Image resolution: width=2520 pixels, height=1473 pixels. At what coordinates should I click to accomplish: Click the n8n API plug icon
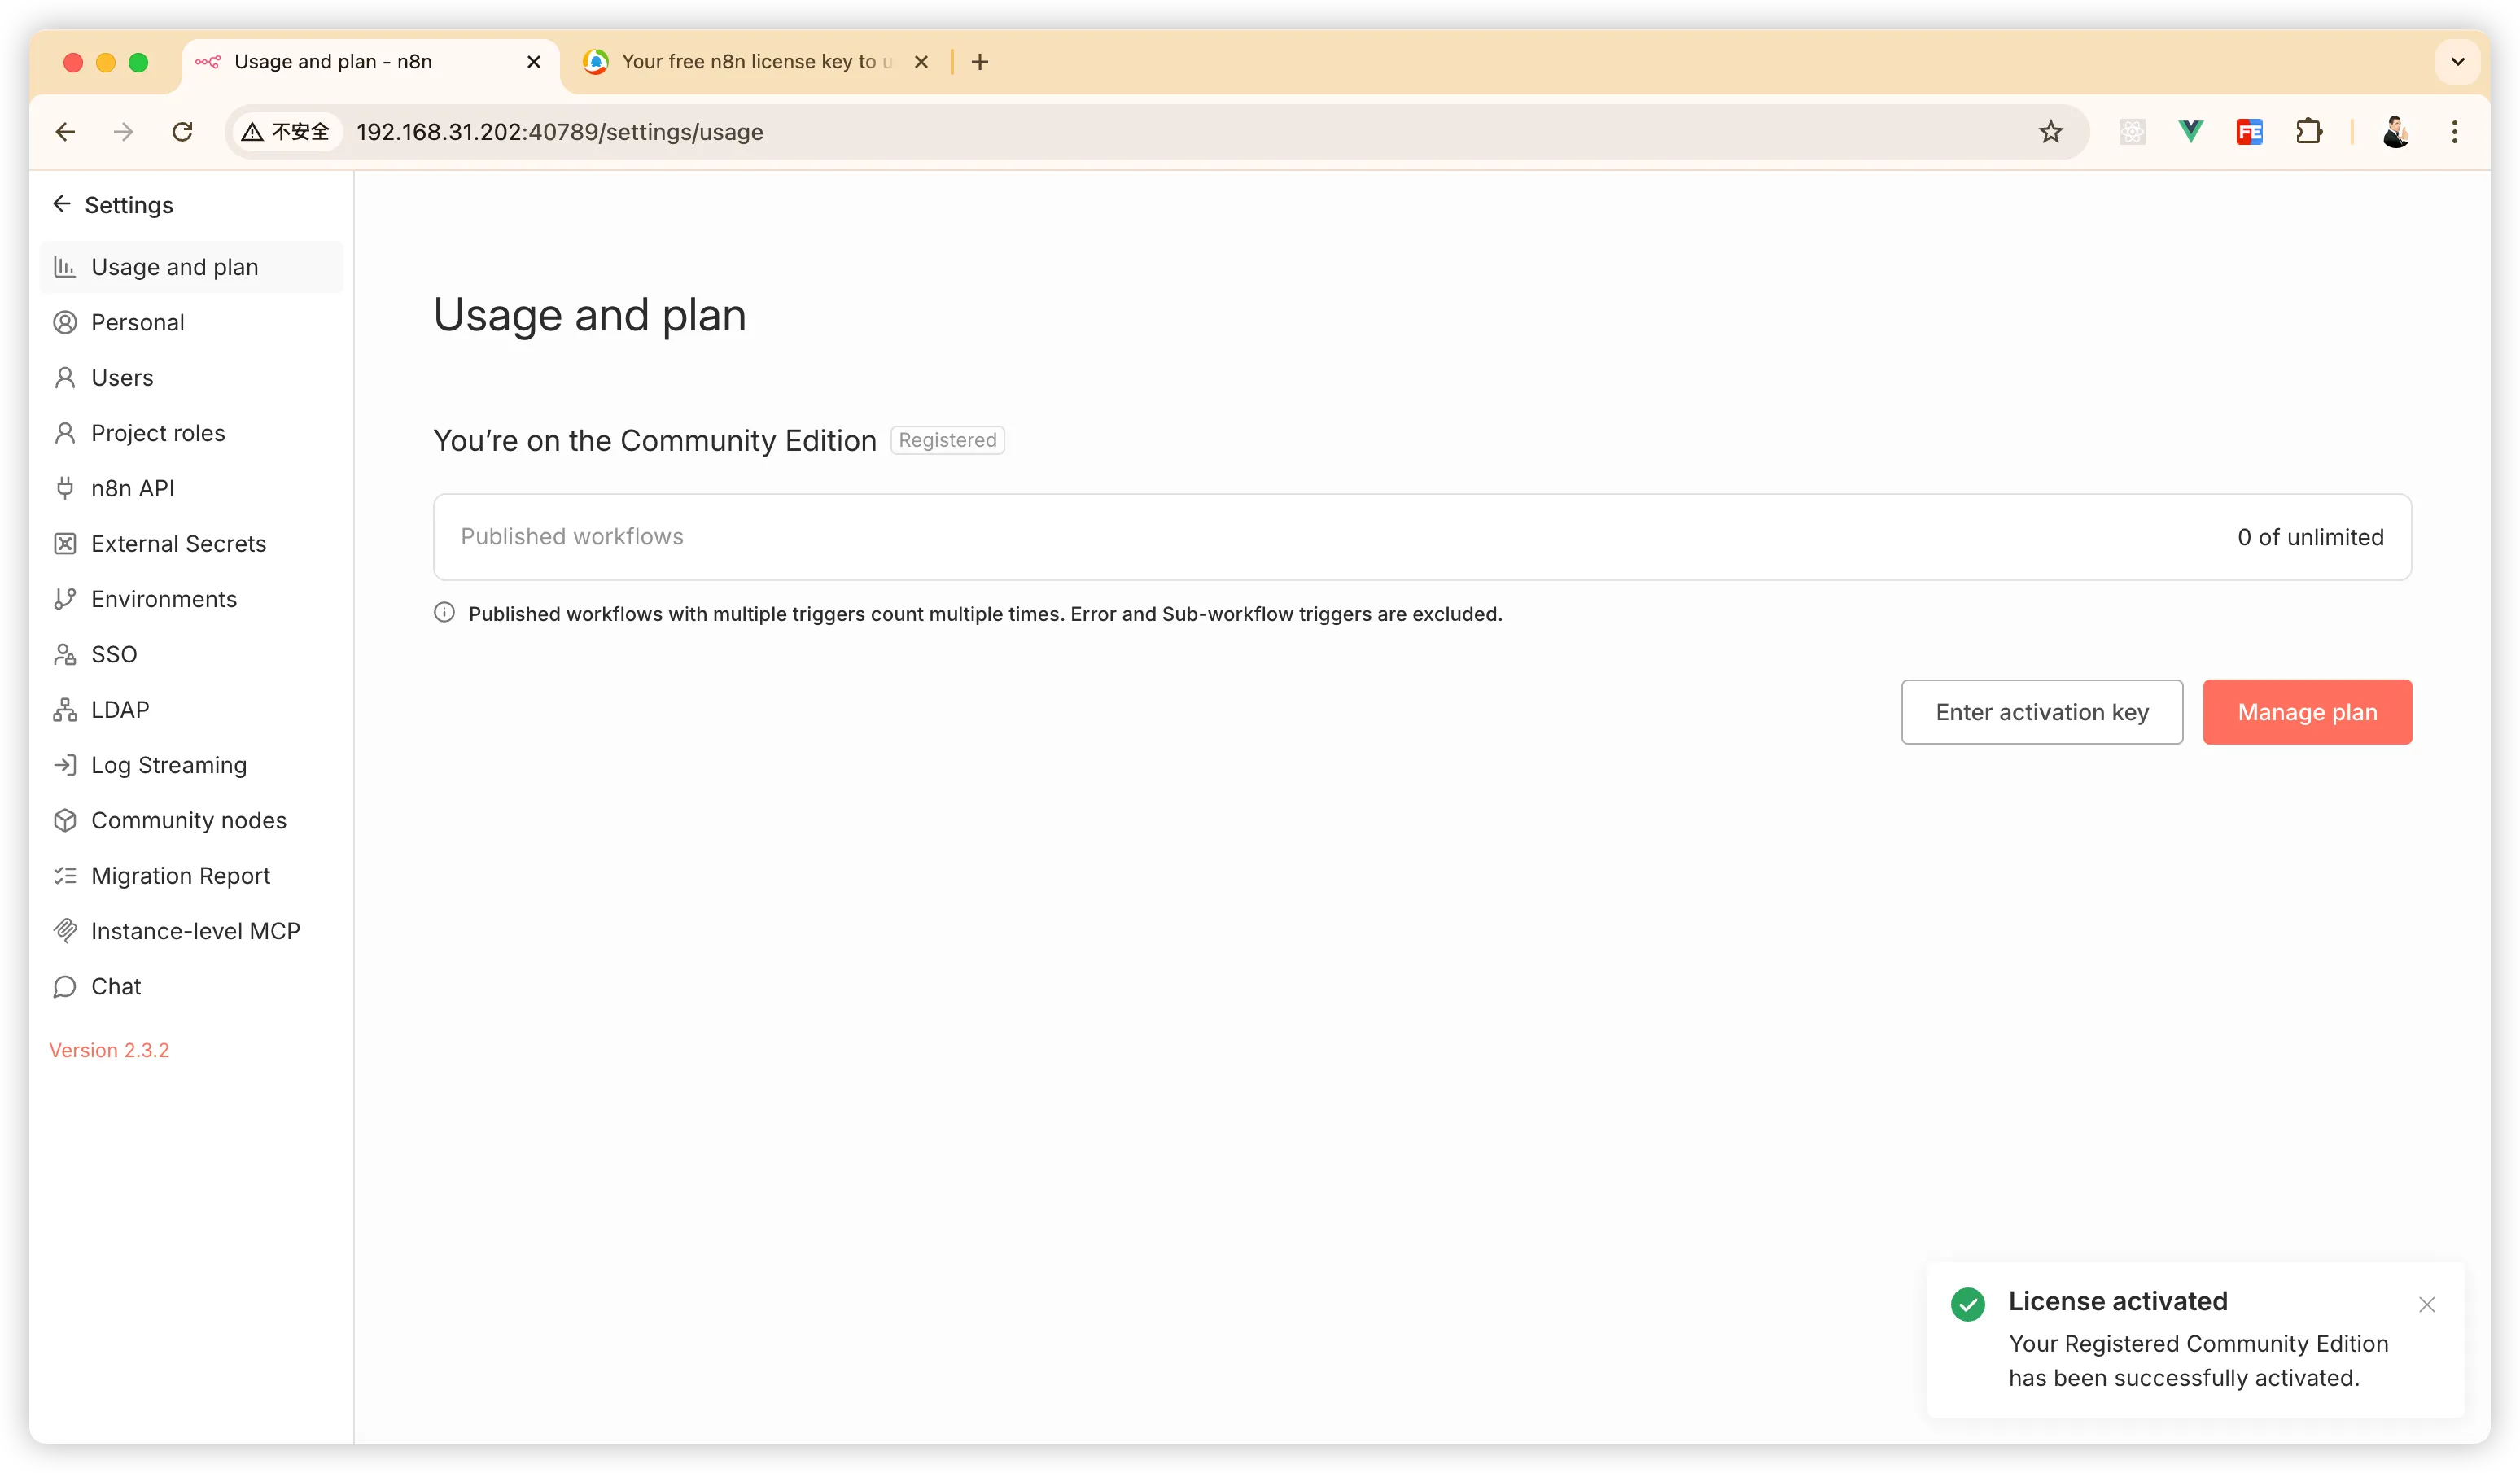click(65, 488)
